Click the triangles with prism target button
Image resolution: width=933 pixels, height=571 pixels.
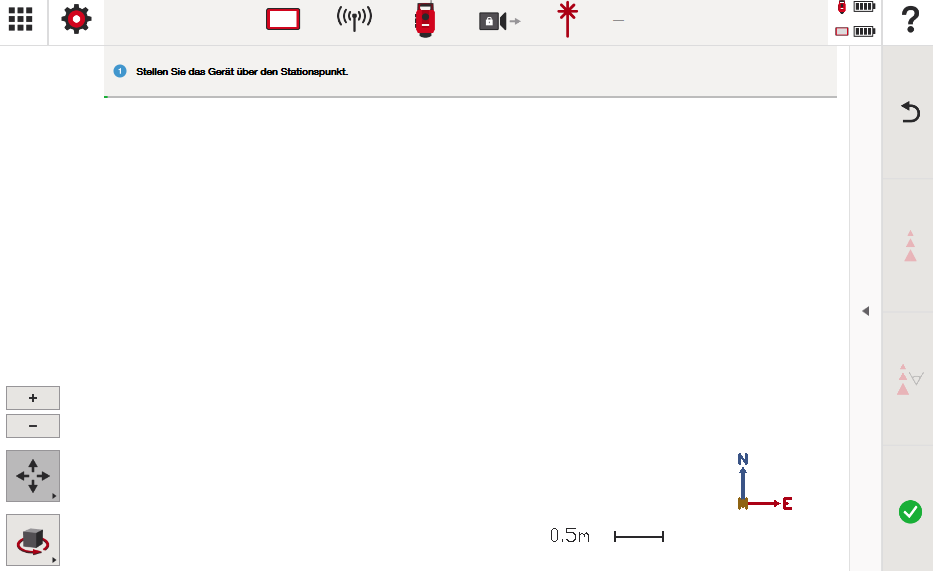(910, 379)
